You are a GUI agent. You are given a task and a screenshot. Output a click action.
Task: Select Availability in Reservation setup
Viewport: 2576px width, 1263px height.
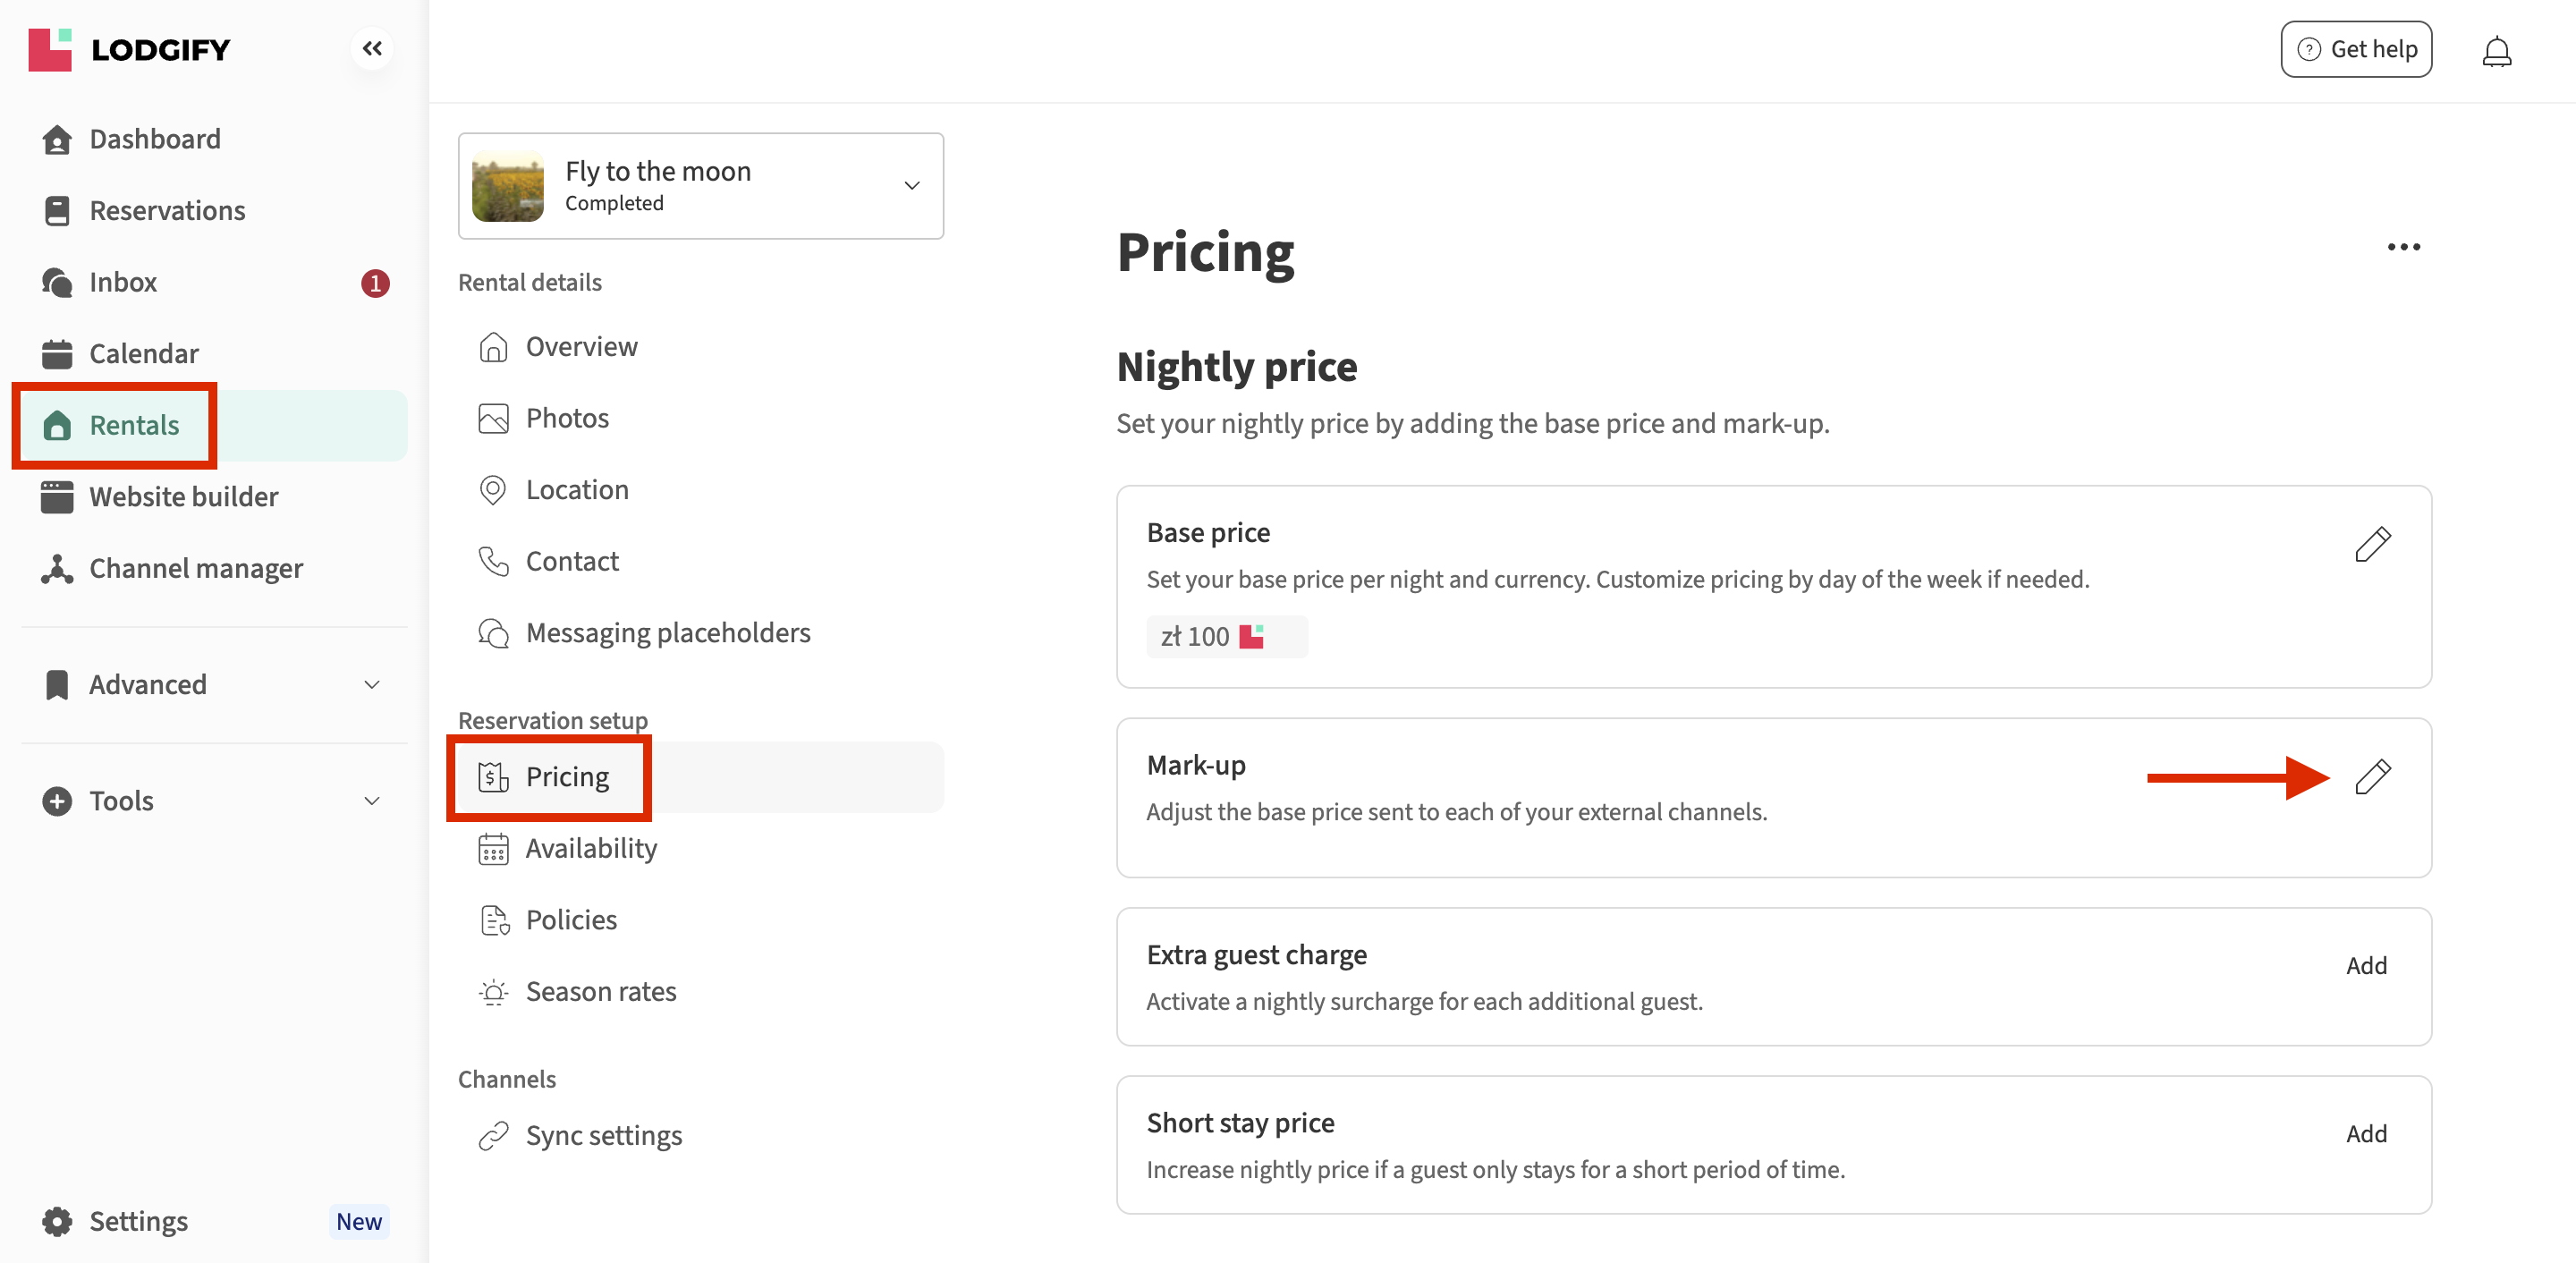[590, 848]
